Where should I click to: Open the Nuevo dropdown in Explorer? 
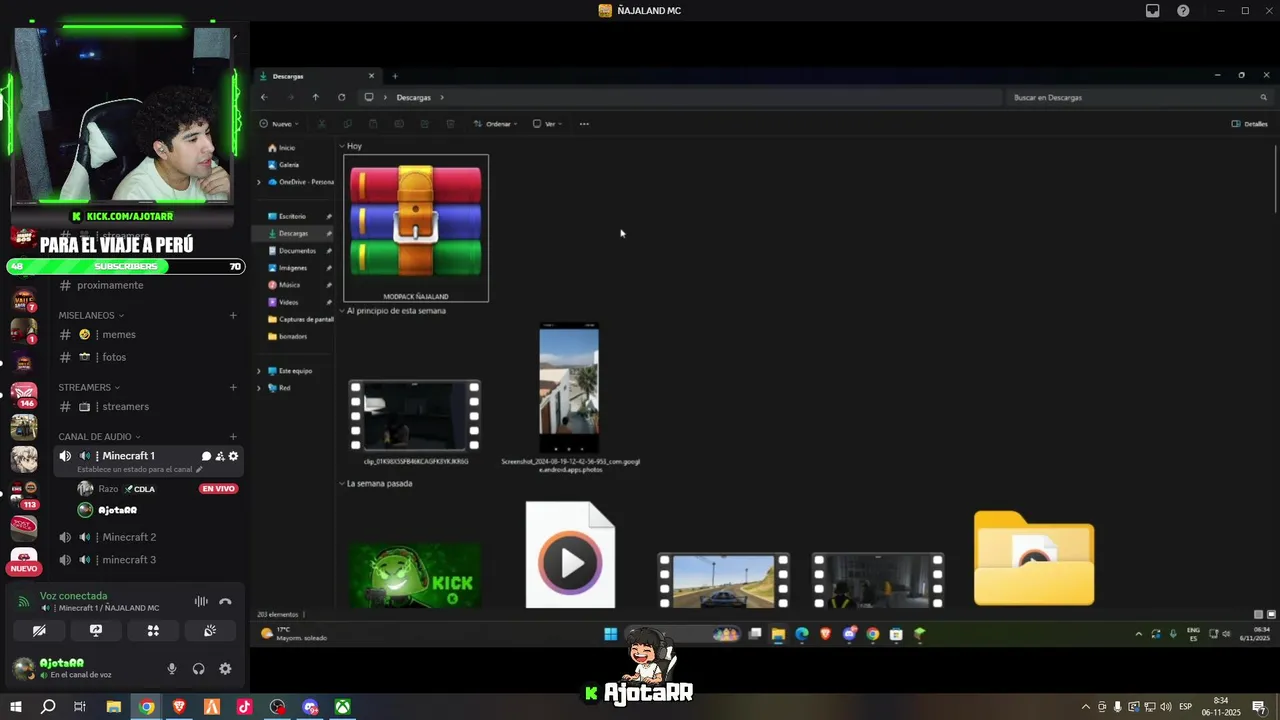tap(278, 124)
